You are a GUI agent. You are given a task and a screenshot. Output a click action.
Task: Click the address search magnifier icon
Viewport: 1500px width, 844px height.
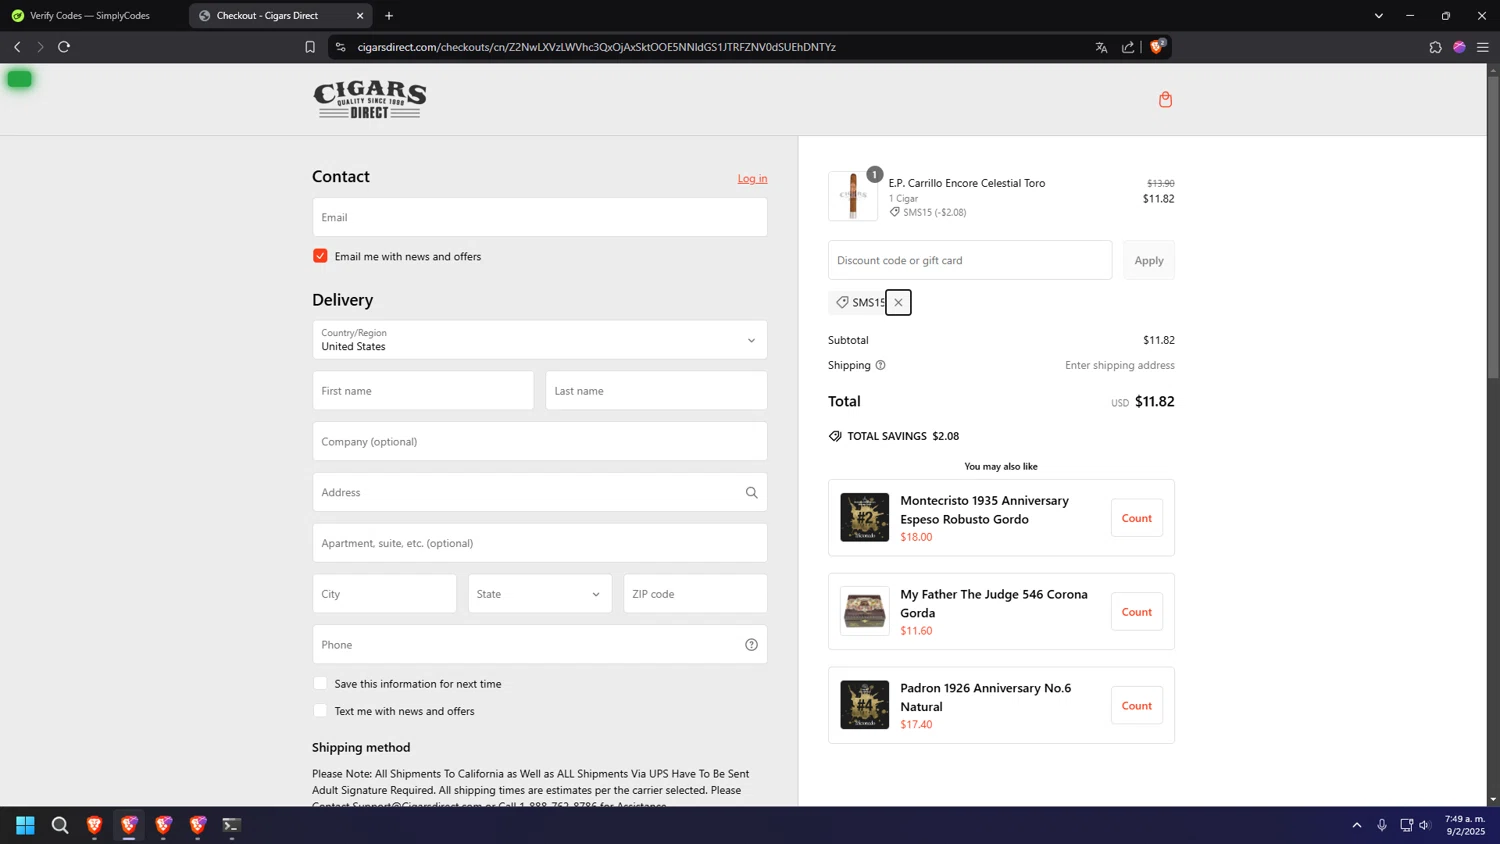[x=751, y=492]
